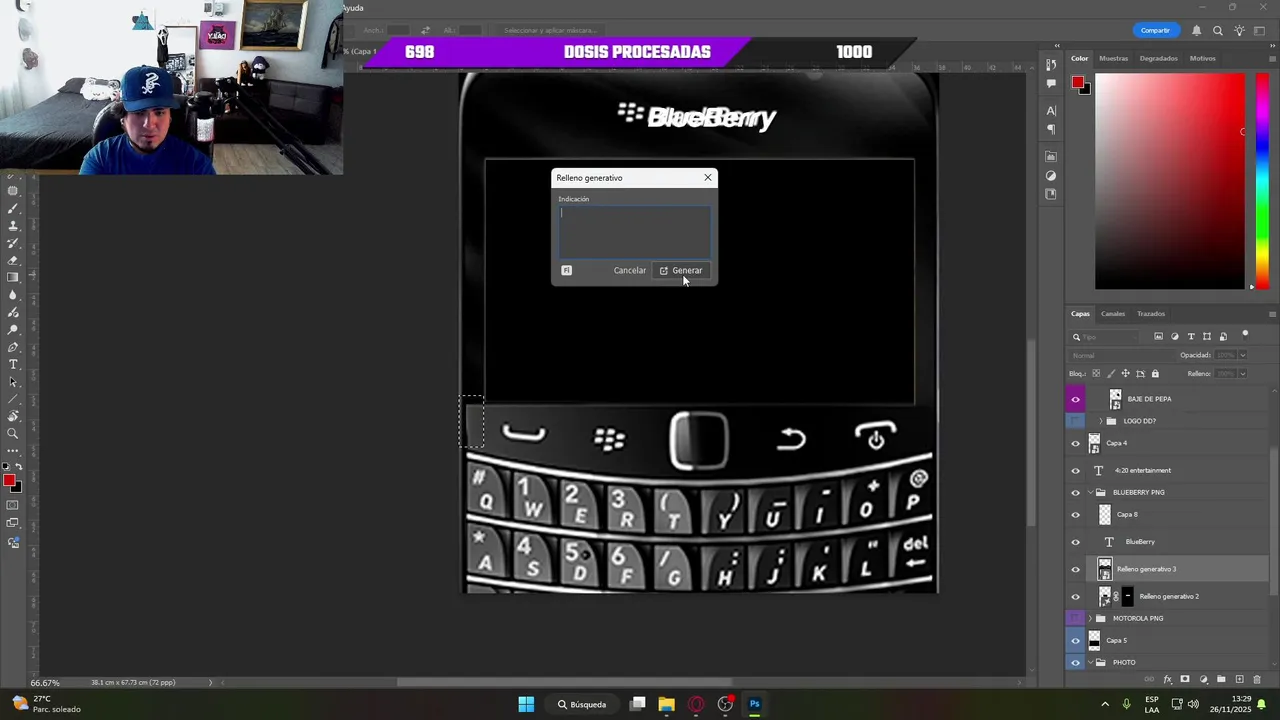Switch to the Motivos tab
This screenshot has width=1280, height=720.
[x=1203, y=58]
